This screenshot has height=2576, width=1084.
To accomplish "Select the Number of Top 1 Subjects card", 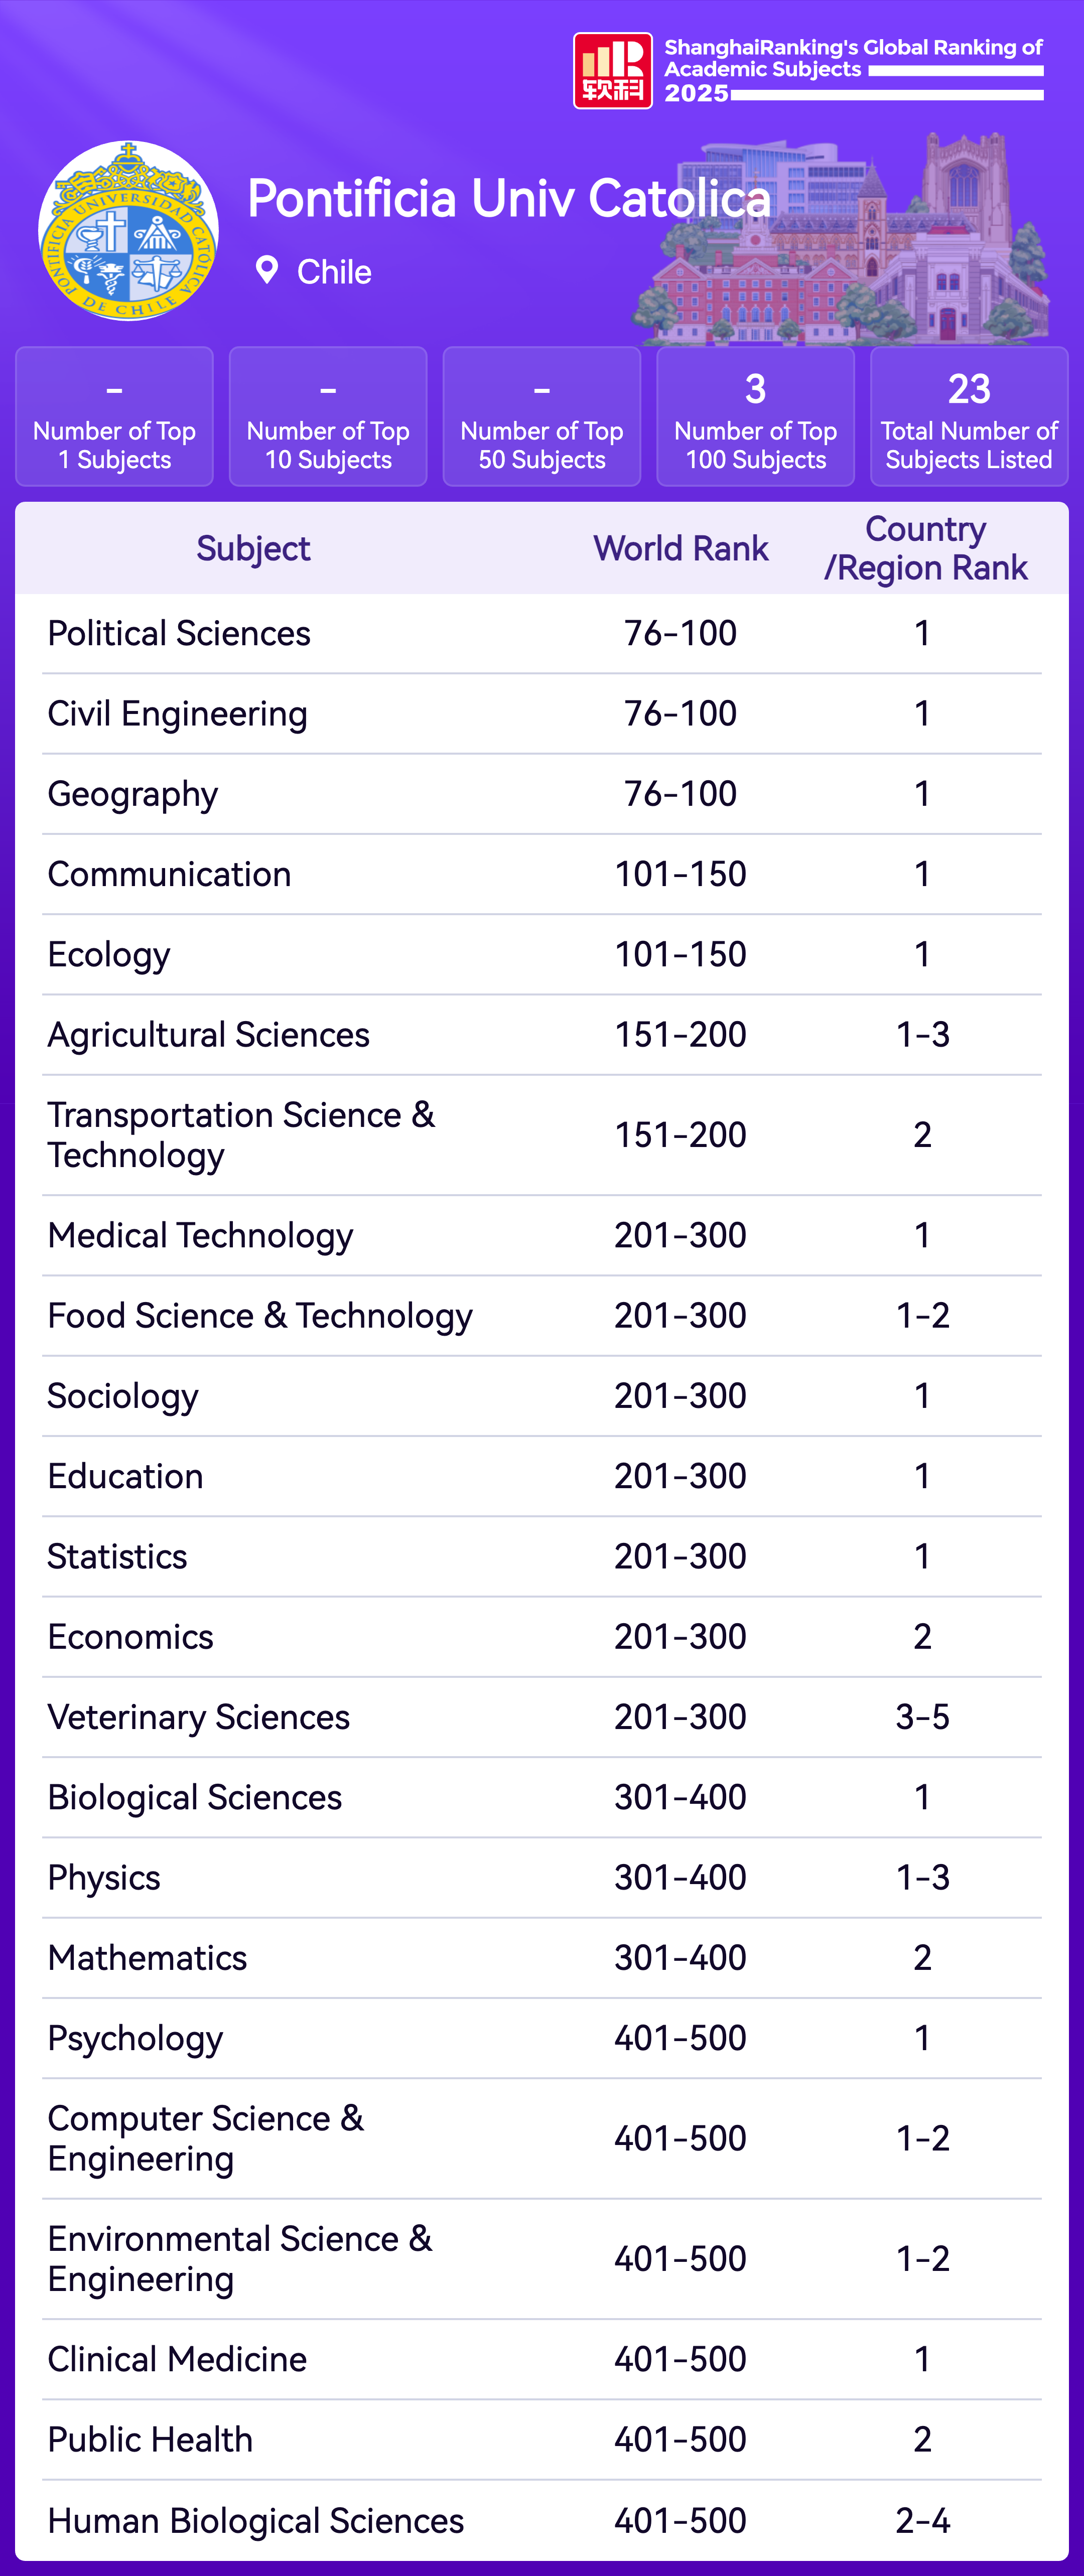I will pos(114,417).
